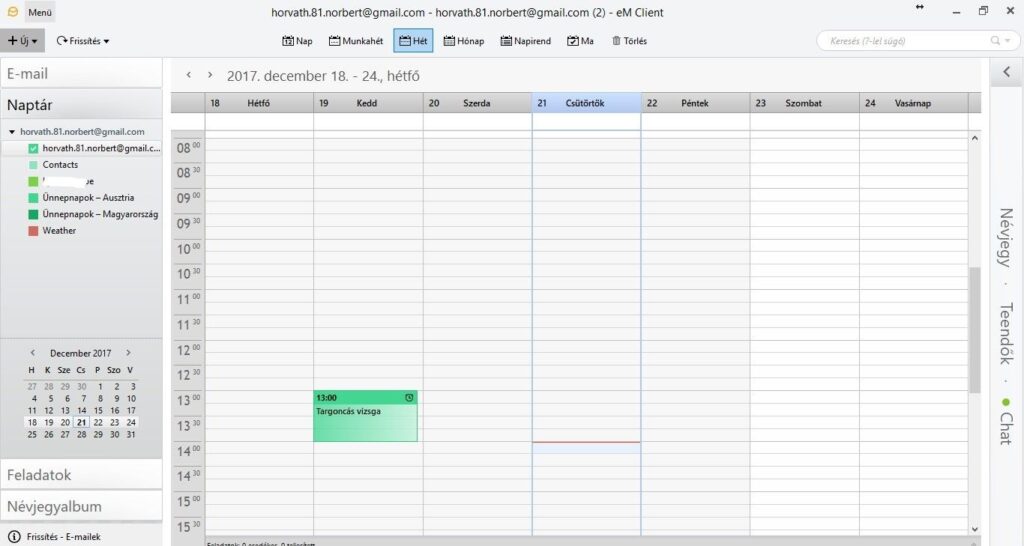Click December 2017 mini calendar title
Image resolution: width=1024 pixels, height=546 pixels.
pos(80,353)
